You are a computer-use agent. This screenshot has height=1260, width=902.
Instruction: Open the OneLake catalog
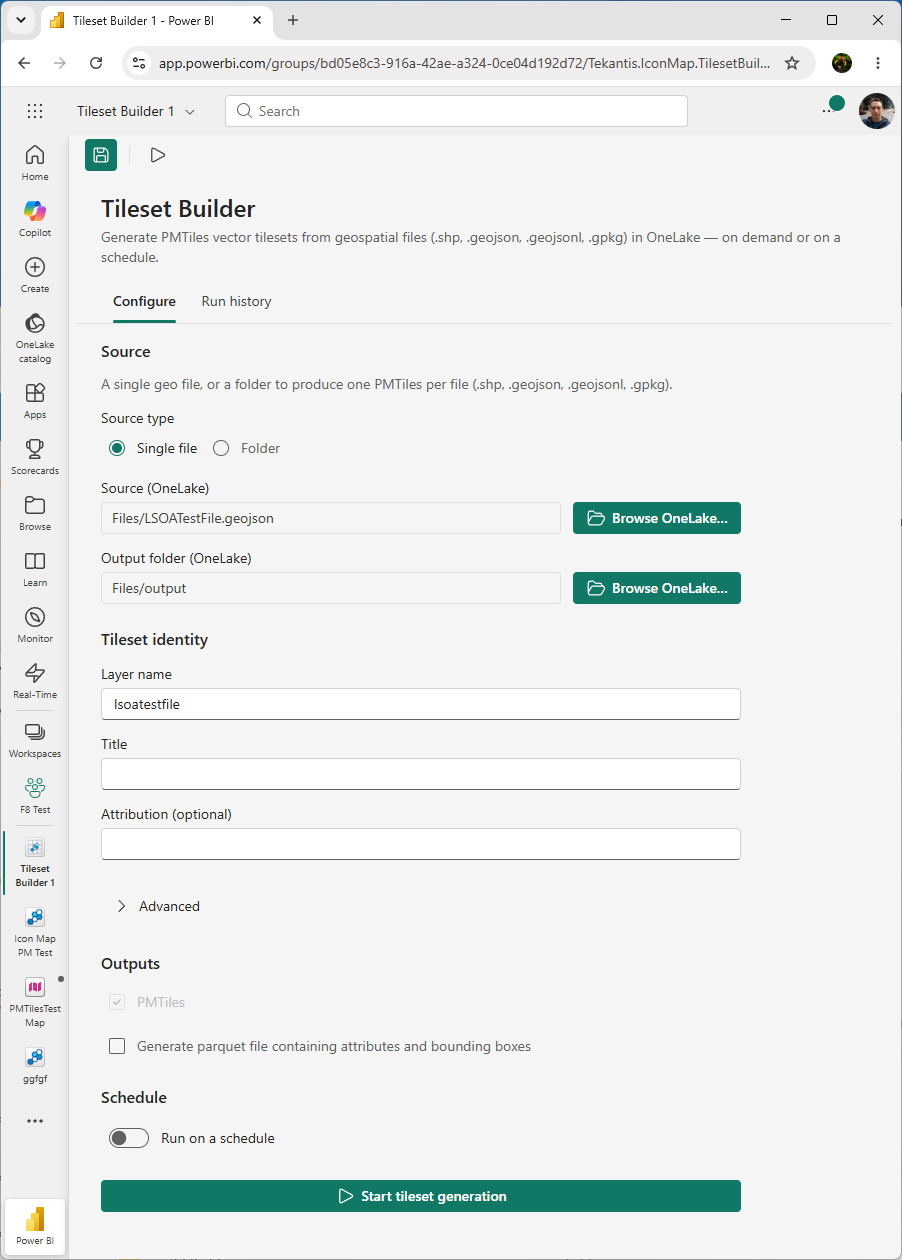tap(35, 337)
